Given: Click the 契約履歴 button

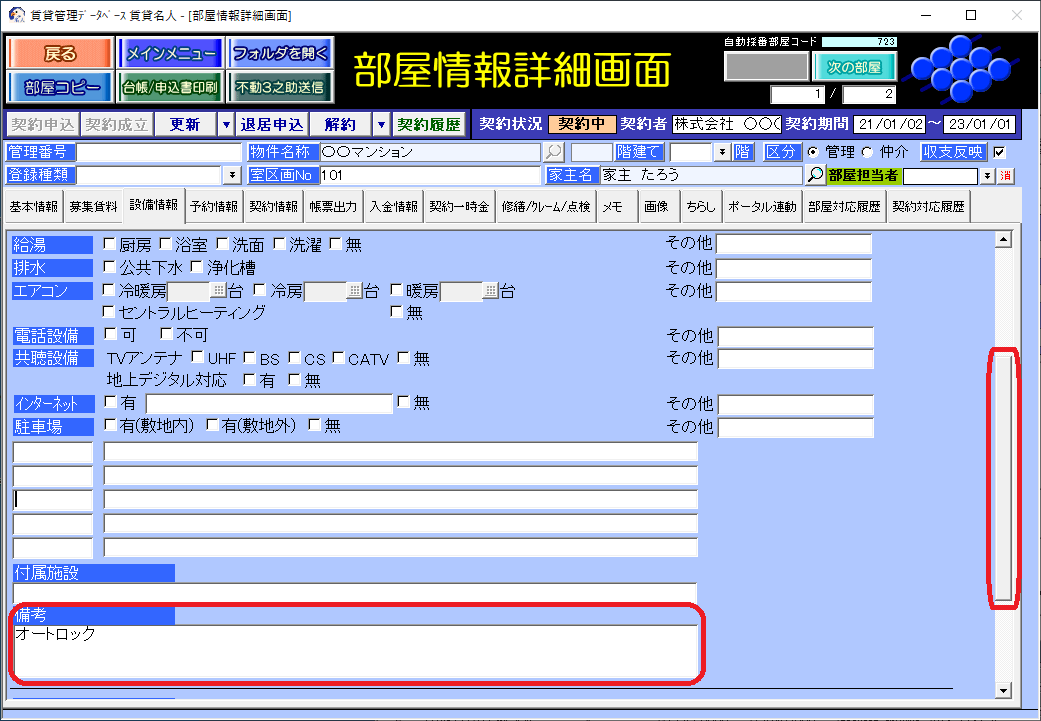Looking at the screenshot, I should [429, 125].
